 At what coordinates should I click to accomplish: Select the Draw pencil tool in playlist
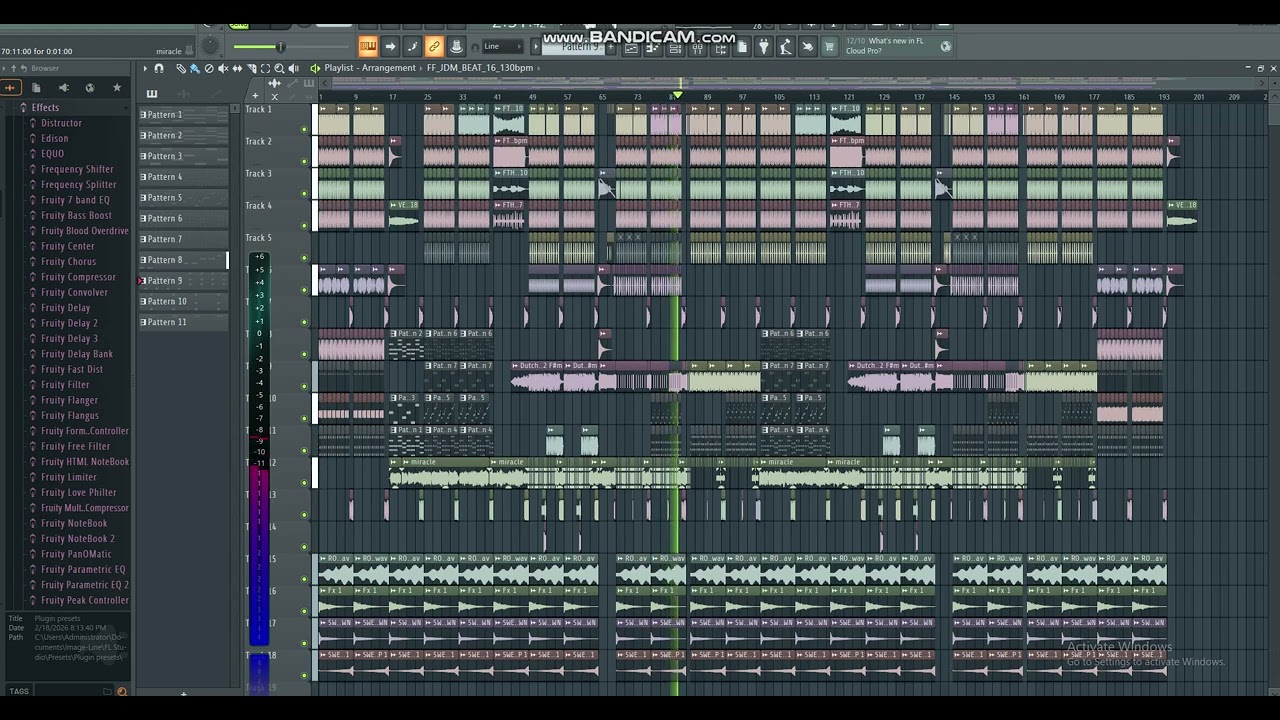(x=181, y=68)
